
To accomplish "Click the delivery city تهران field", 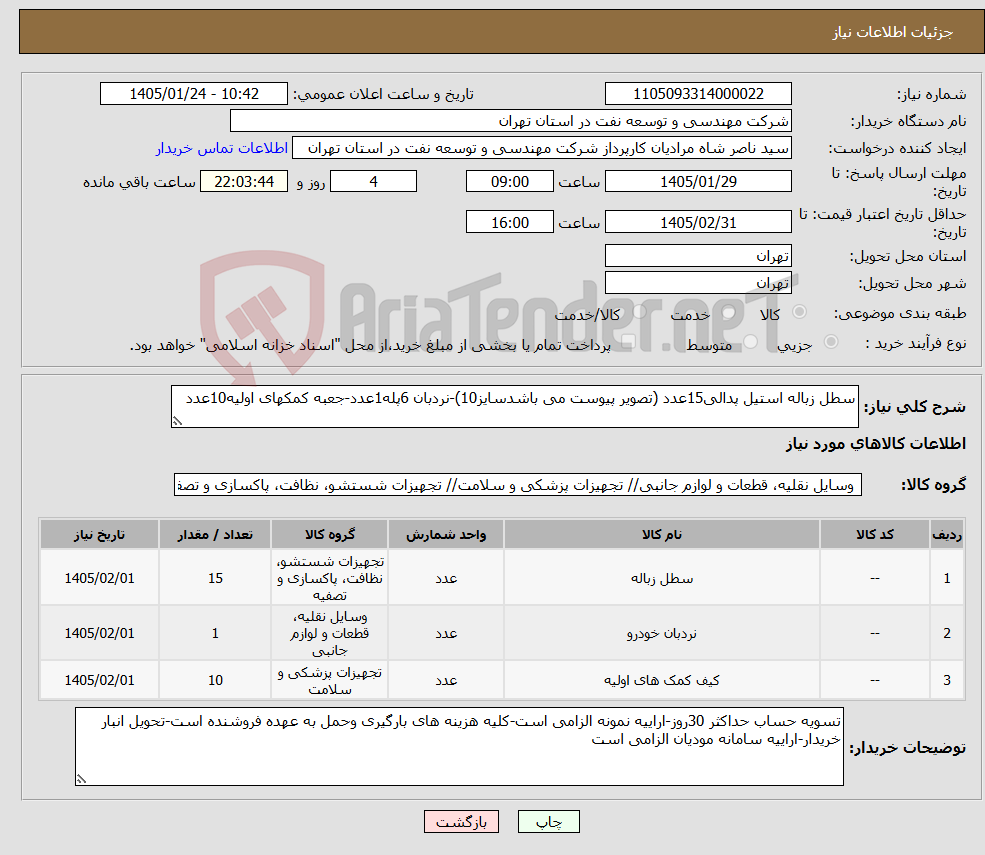I will 698,283.
